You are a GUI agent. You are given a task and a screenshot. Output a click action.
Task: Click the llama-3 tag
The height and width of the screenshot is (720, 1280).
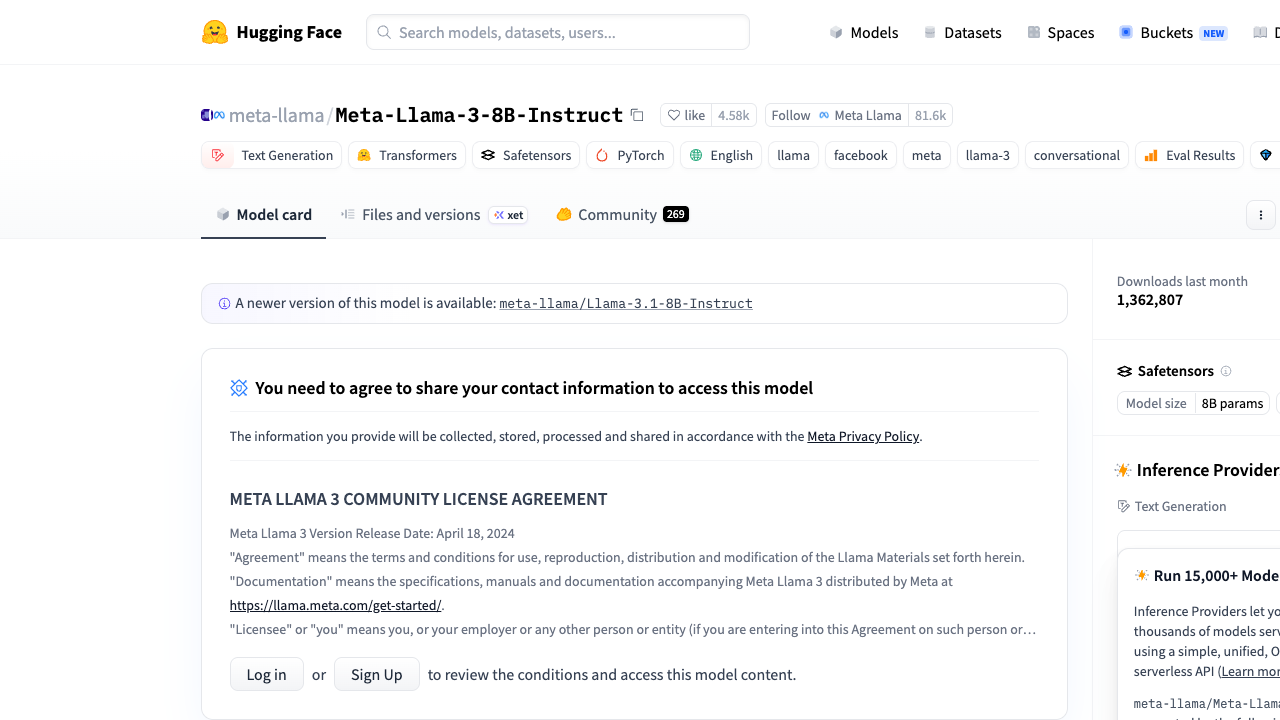(988, 155)
